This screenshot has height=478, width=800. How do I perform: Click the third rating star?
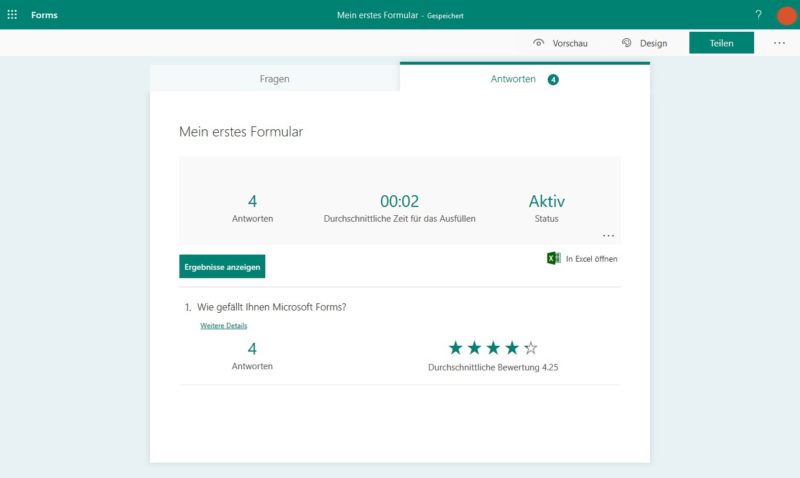click(x=493, y=348)
